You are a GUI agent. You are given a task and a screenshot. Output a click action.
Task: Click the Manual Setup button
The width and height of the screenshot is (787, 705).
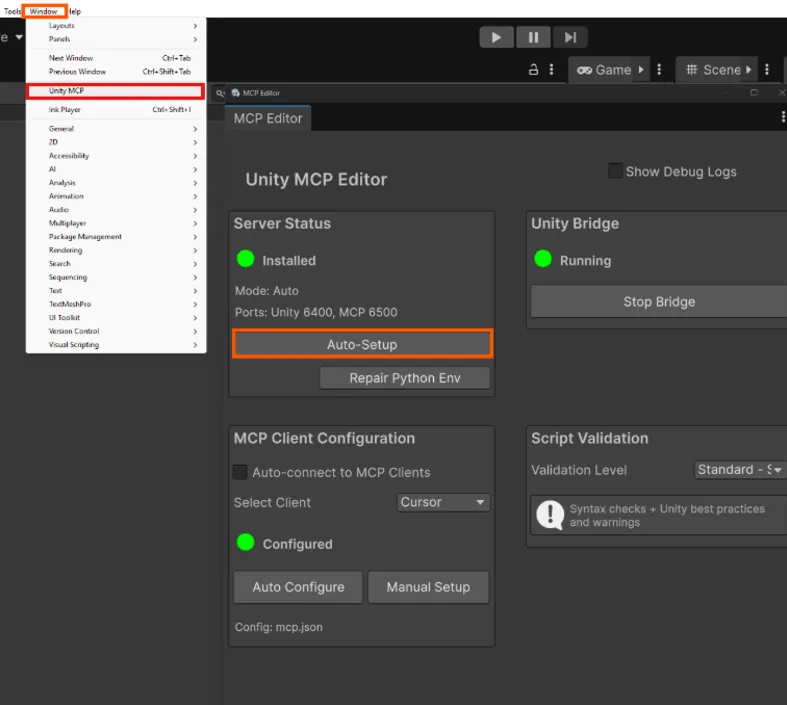[428, 587]
